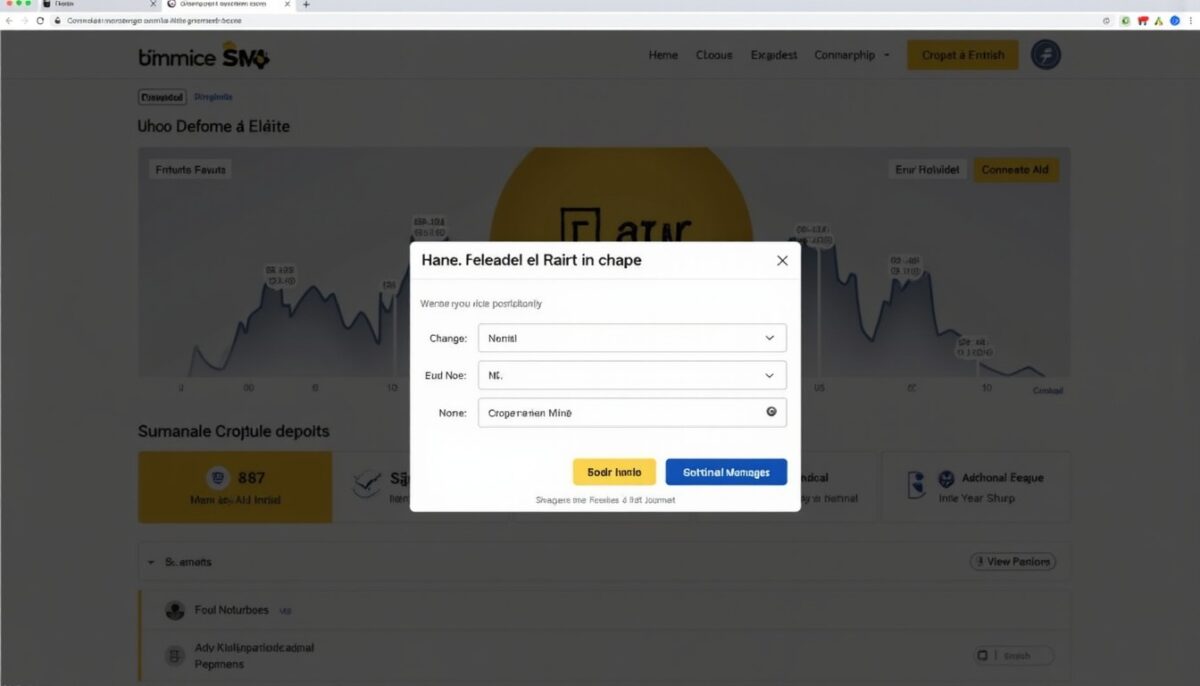Collapse the section with the arrow expander
1200x686 pixels.
coord(152,562)
